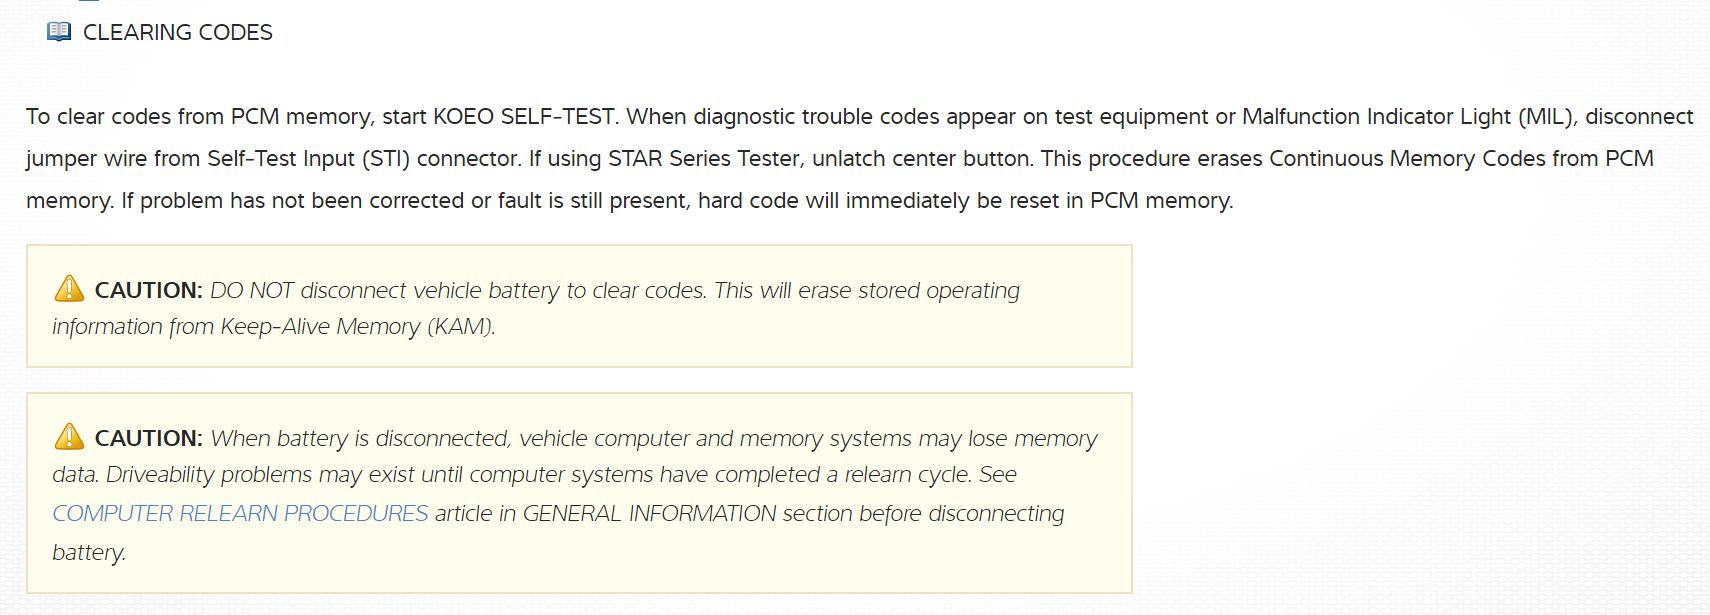Click the Self-Test Input (STI) text
1710x615 pixels.
(308, 159)
